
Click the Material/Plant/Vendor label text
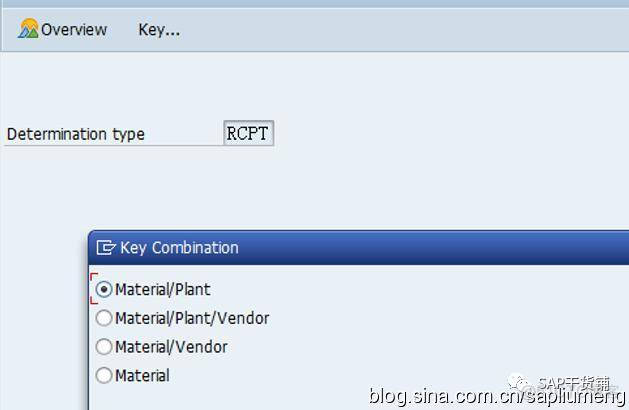(192, 319)
